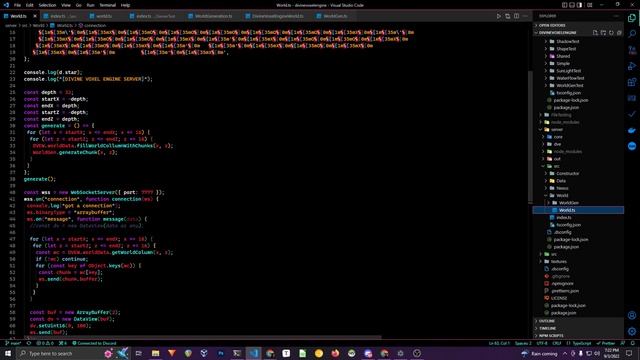640x360 pixels.
Task: Open .npmignore file in Explorer
Action: pos(578,284)
